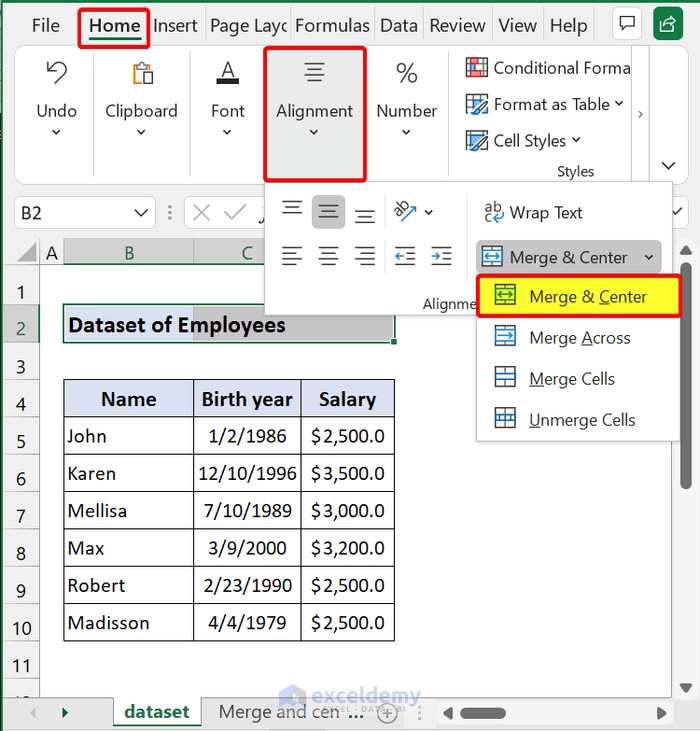Click the vertical scroll down arrow
Image resolution: width=700 pixels, height=731 pixels.
click(686, 688)
